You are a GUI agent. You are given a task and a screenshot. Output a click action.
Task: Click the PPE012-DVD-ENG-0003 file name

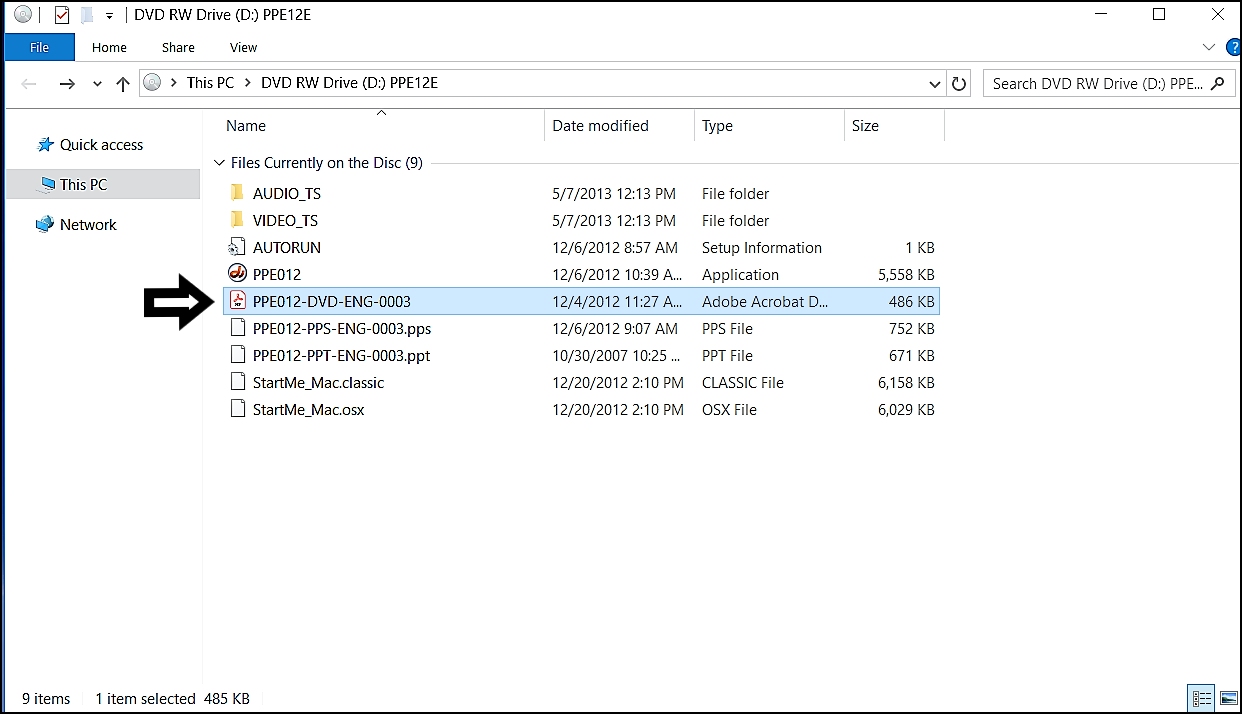[x=332, y=302]
